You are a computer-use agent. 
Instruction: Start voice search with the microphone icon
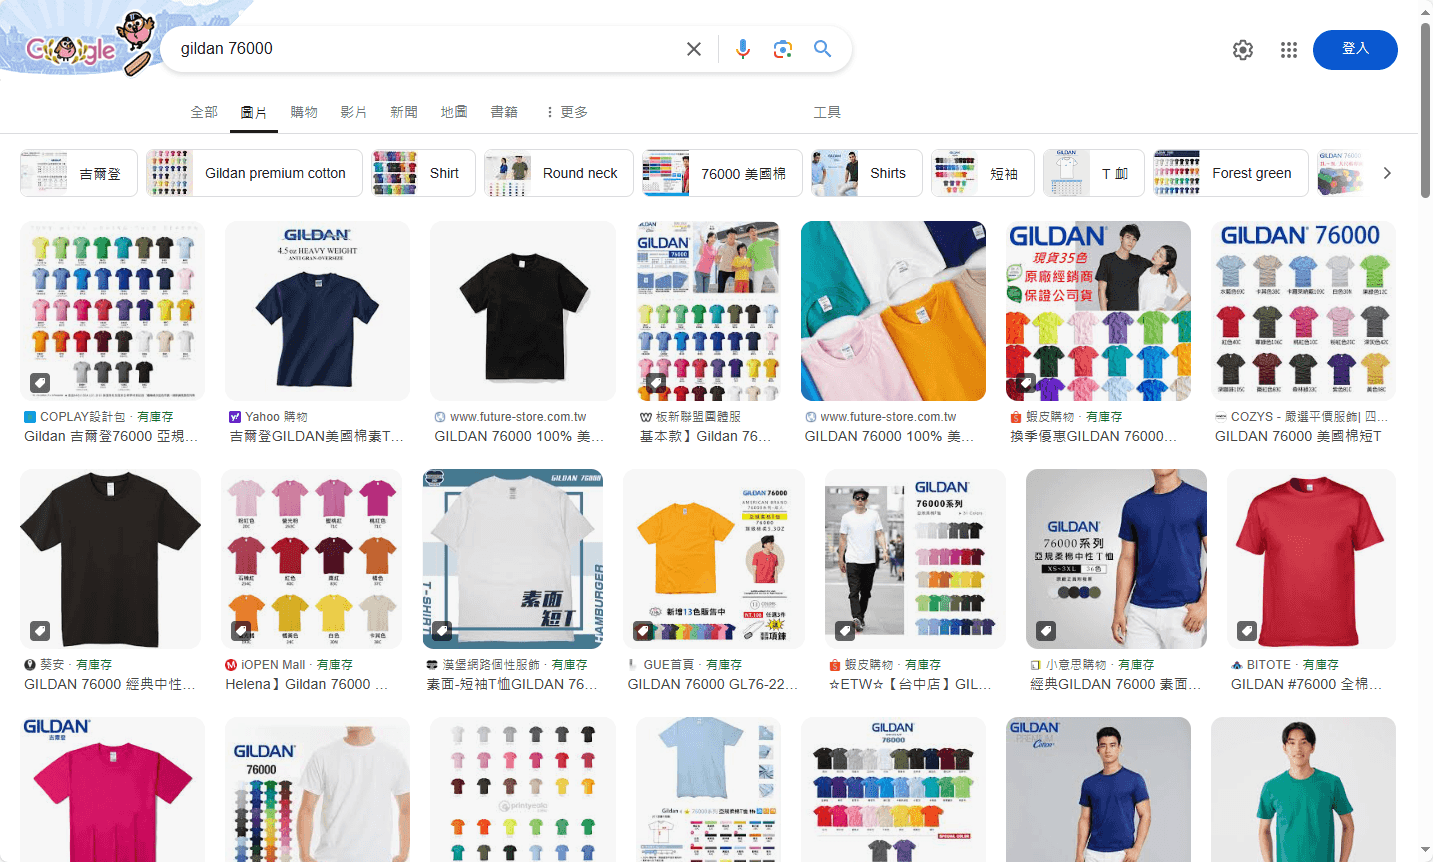[743, 49]
